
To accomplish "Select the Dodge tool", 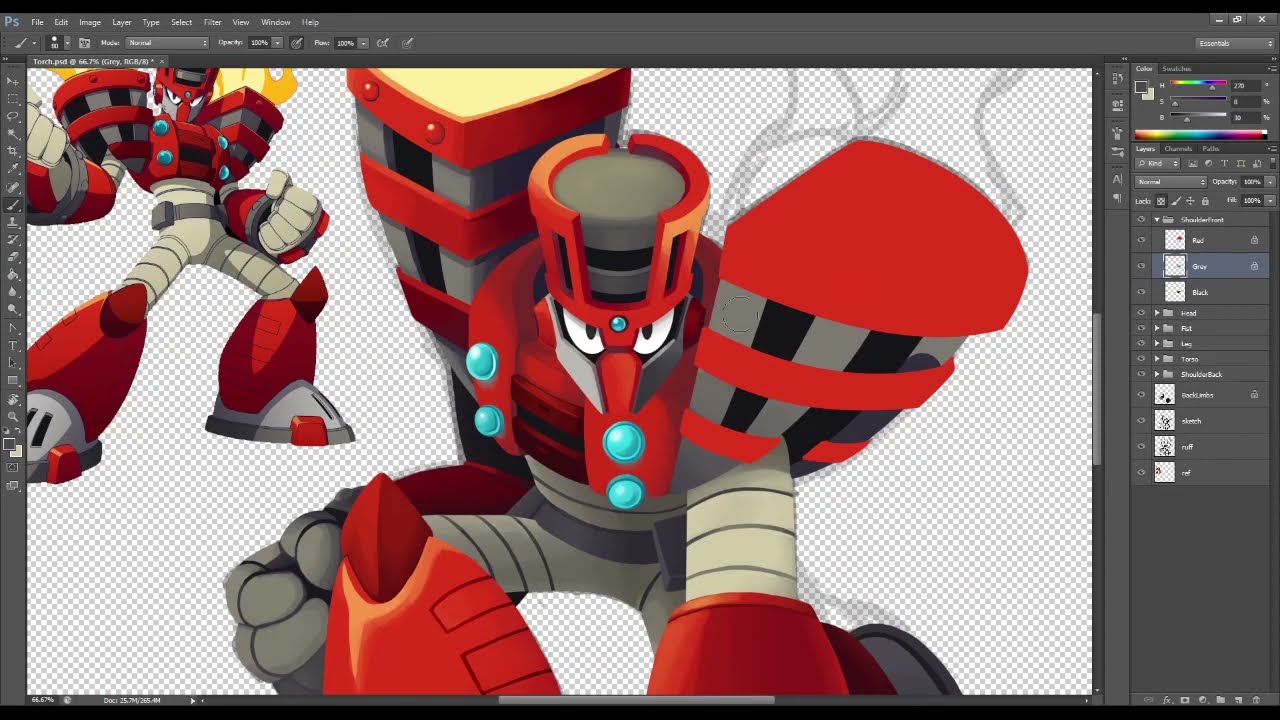I will (13, 309).
